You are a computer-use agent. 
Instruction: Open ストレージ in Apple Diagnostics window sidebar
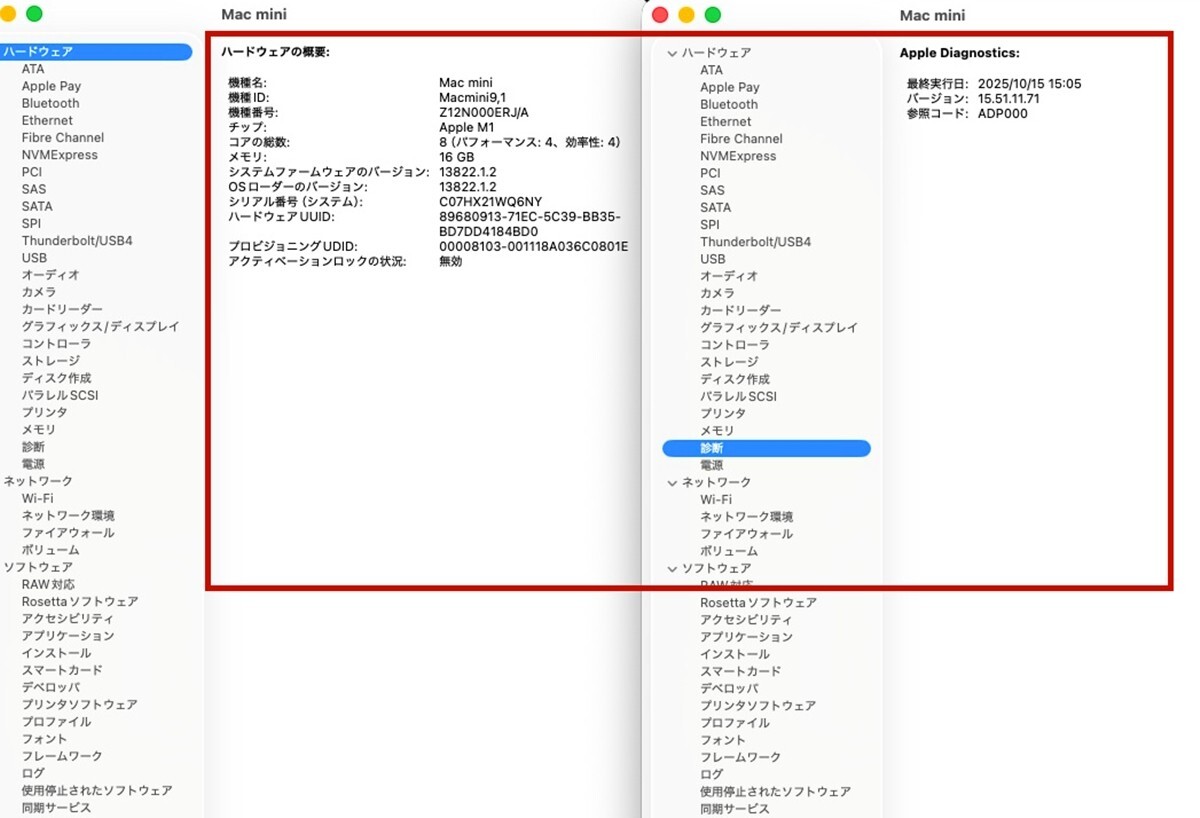[729, 362]
